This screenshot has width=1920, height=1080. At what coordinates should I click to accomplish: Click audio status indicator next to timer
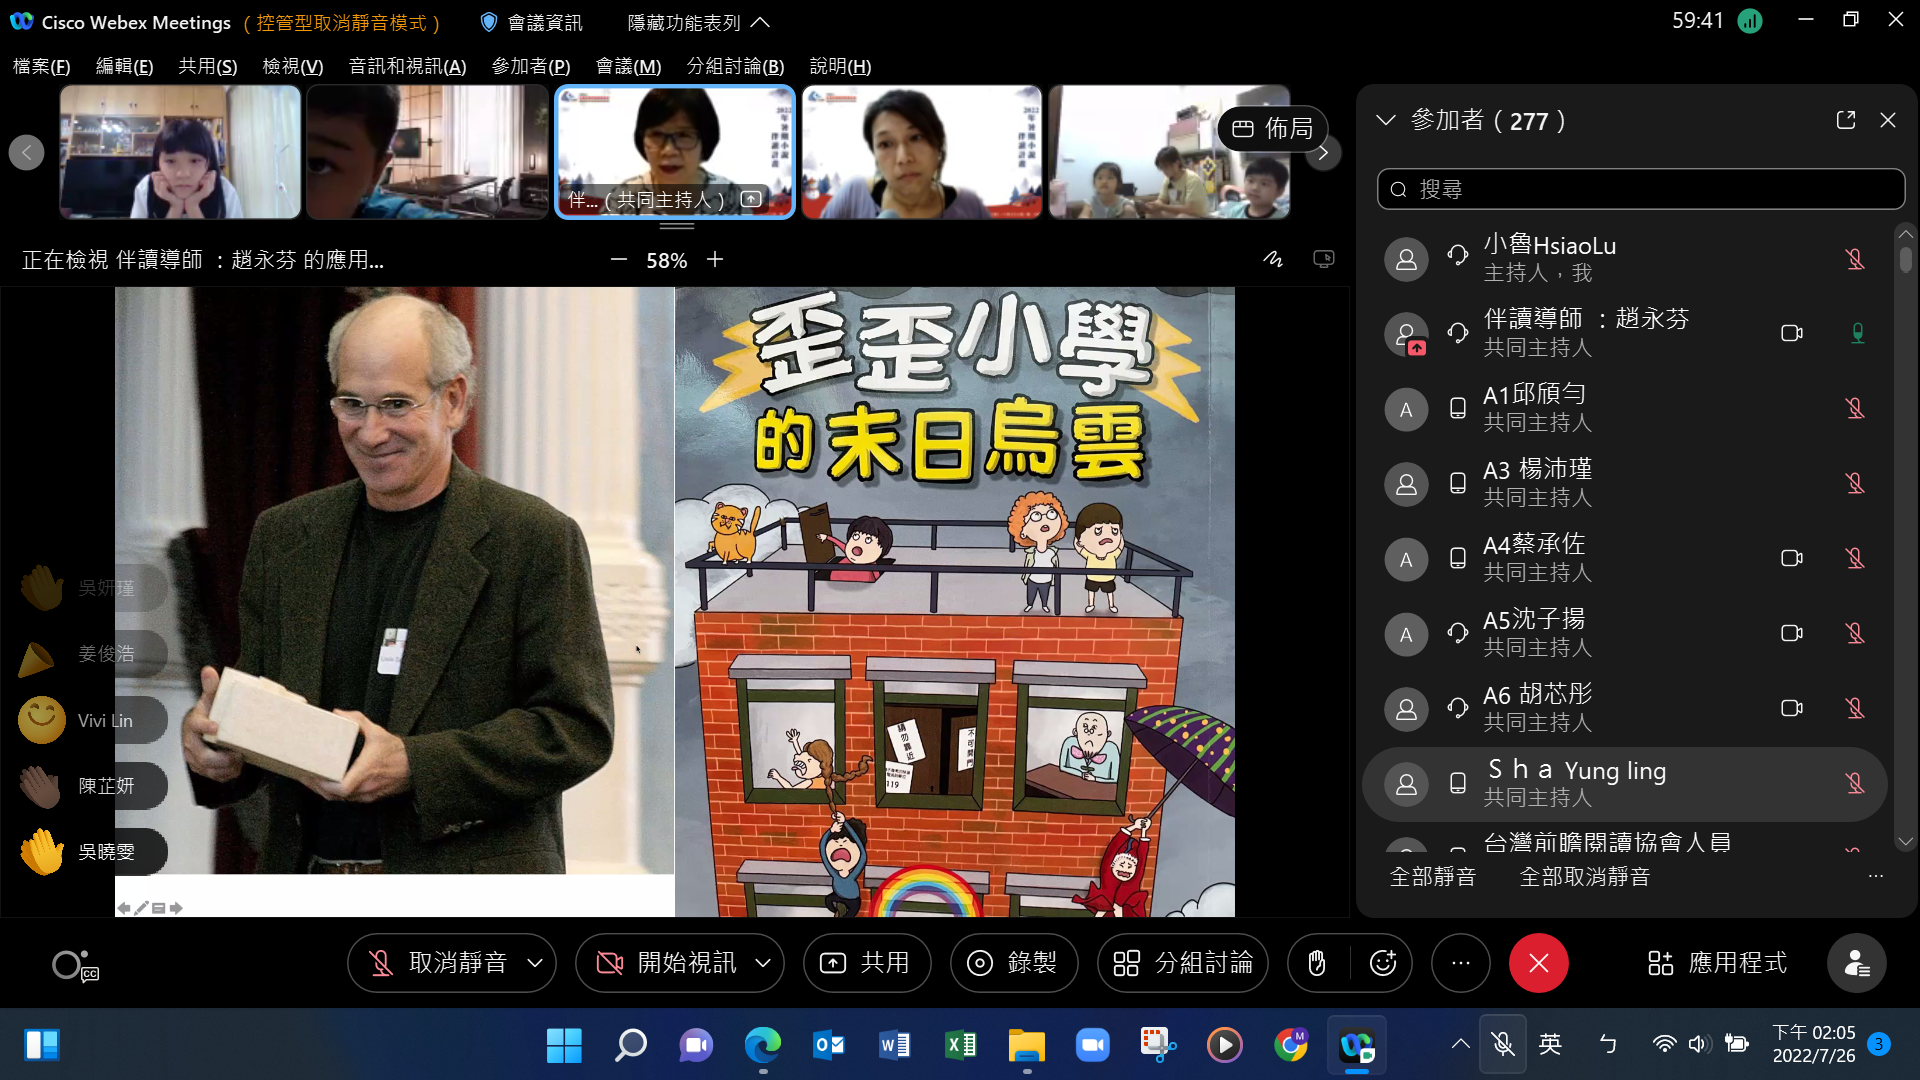pos(1749,21)
